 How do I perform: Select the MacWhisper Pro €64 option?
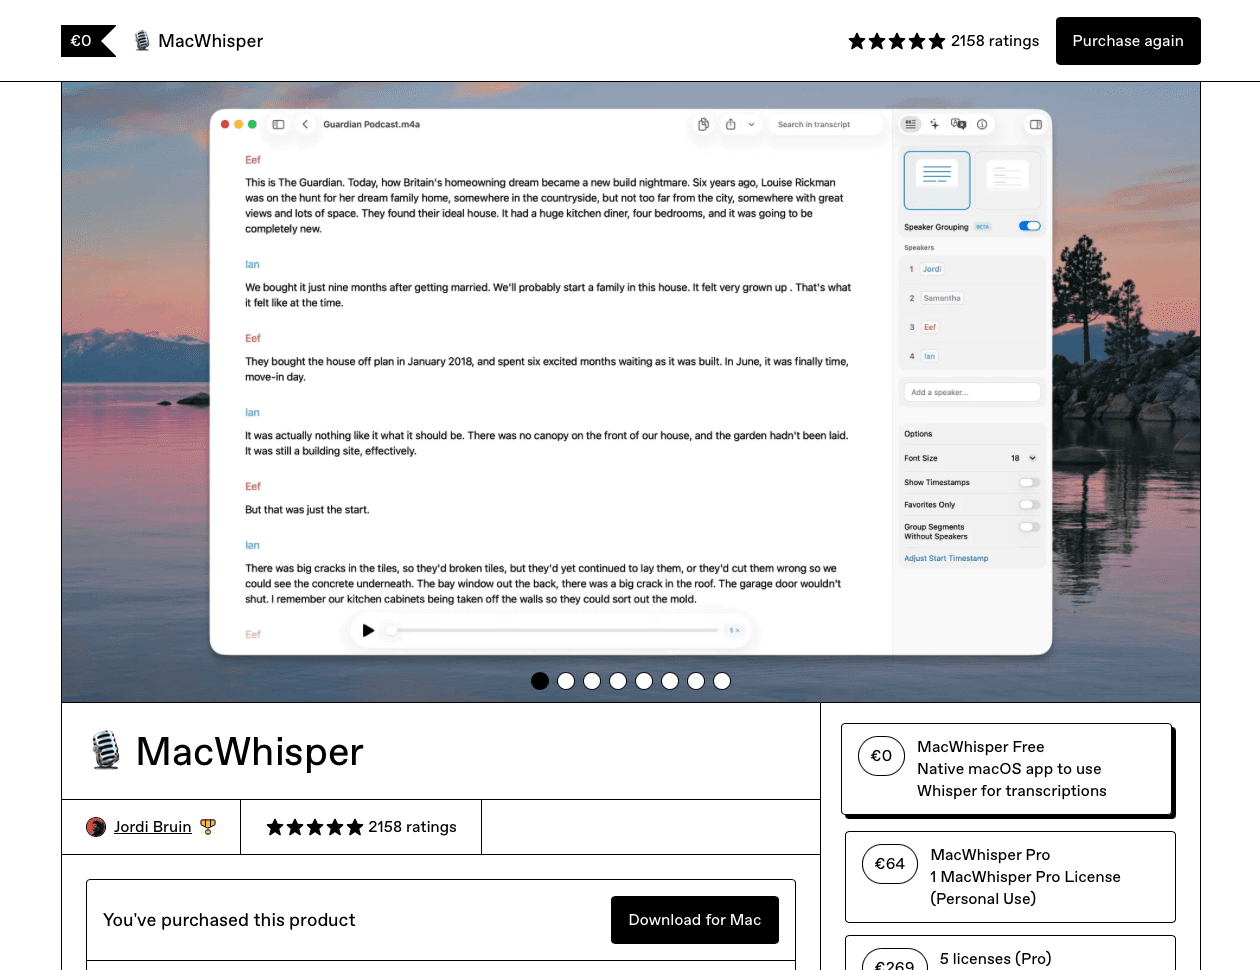tap(1010, 877)
